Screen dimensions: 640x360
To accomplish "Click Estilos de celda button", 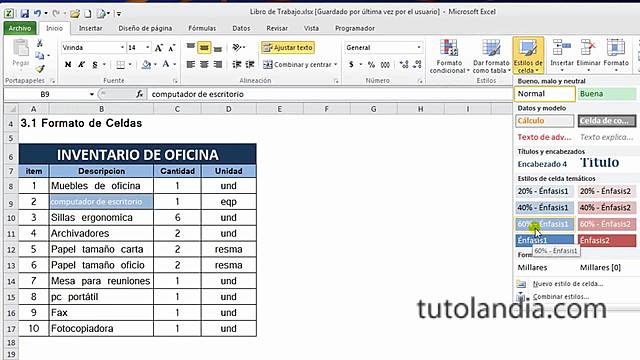I will point(528,56).
